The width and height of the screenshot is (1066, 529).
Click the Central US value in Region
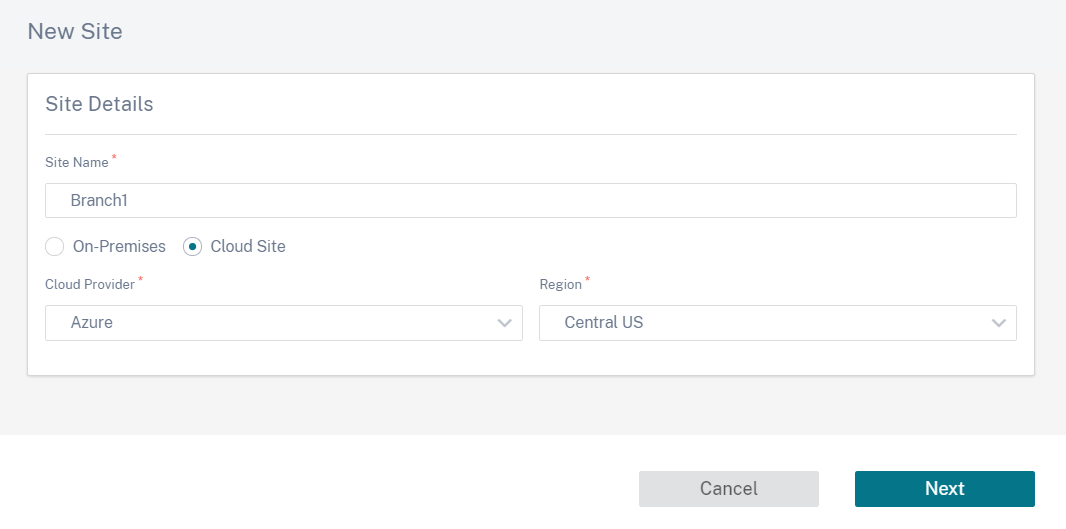pos(604,323)
